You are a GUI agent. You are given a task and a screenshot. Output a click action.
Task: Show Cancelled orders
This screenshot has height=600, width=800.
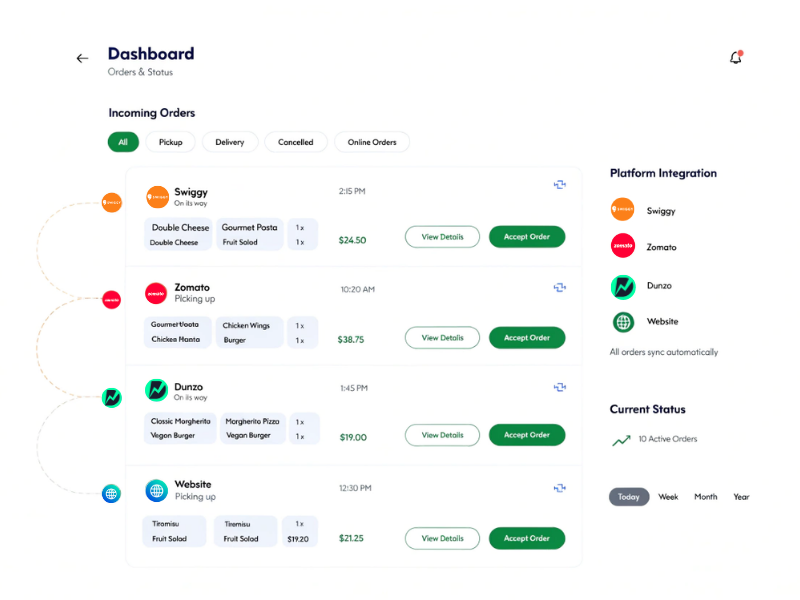[x=296, y=142]
